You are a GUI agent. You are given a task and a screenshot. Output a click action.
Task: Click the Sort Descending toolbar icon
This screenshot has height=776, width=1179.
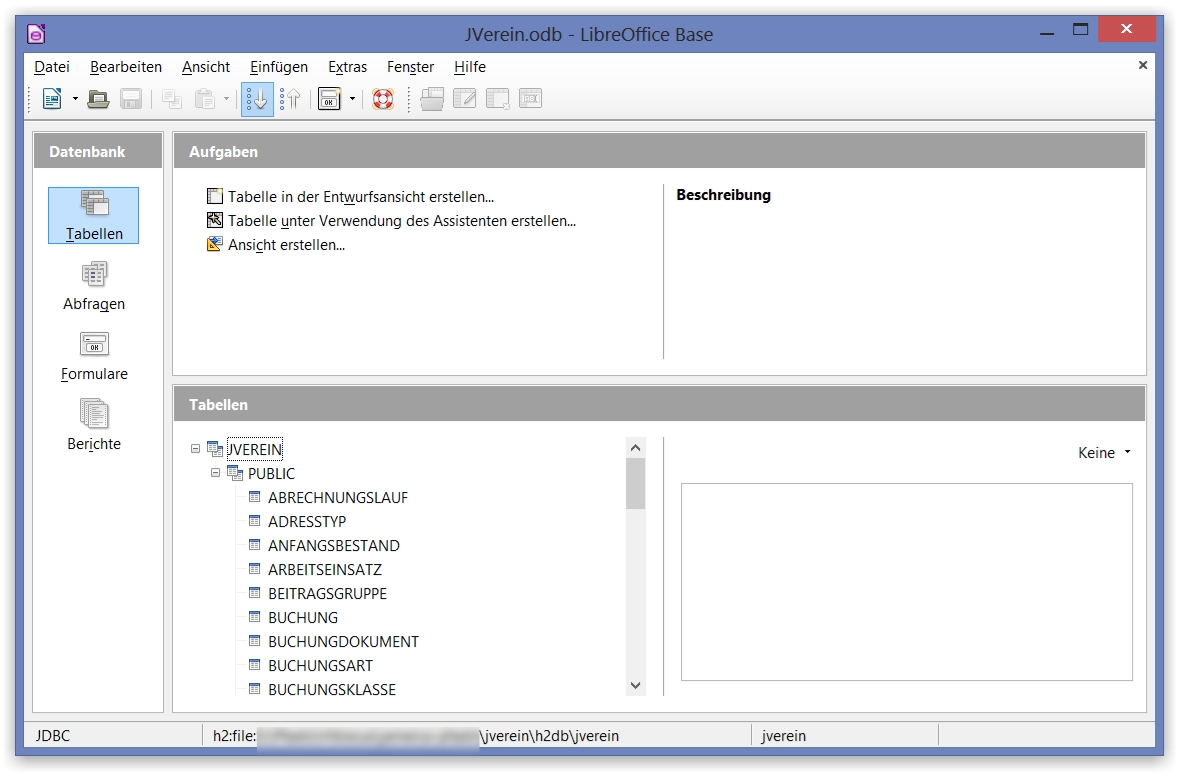click(290, 99)
